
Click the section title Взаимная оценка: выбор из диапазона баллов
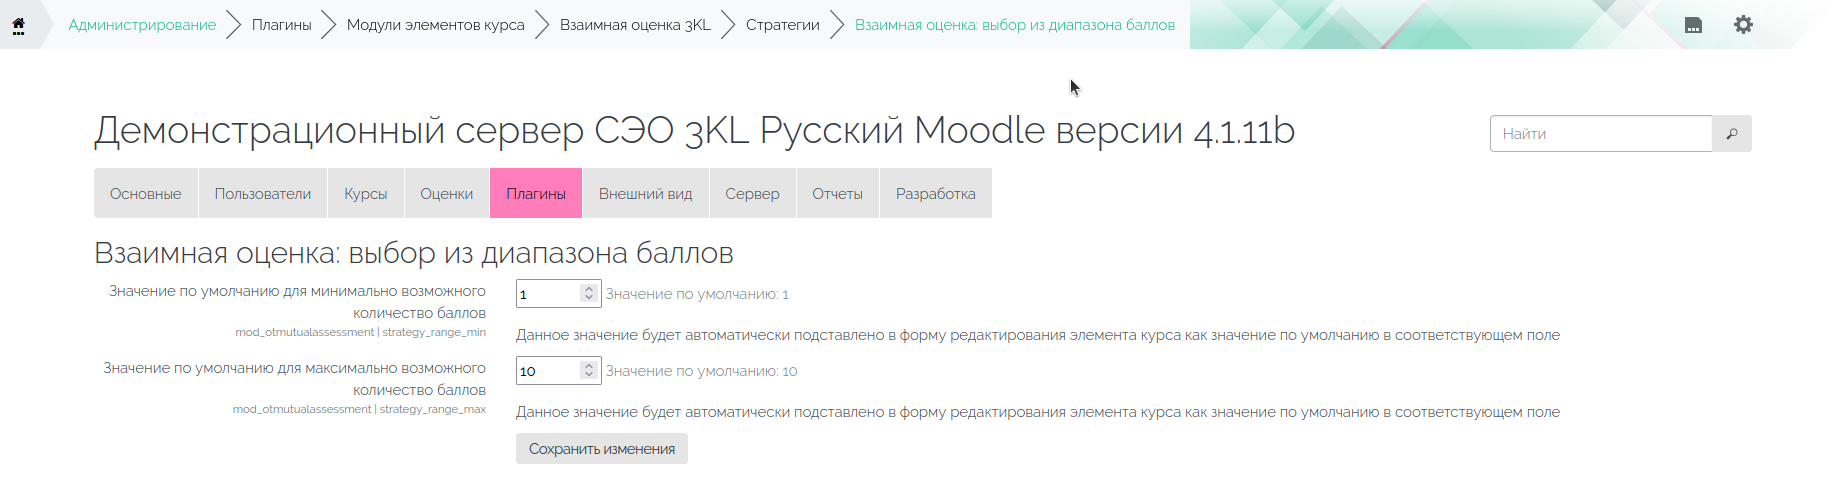(x=414, y=253)
